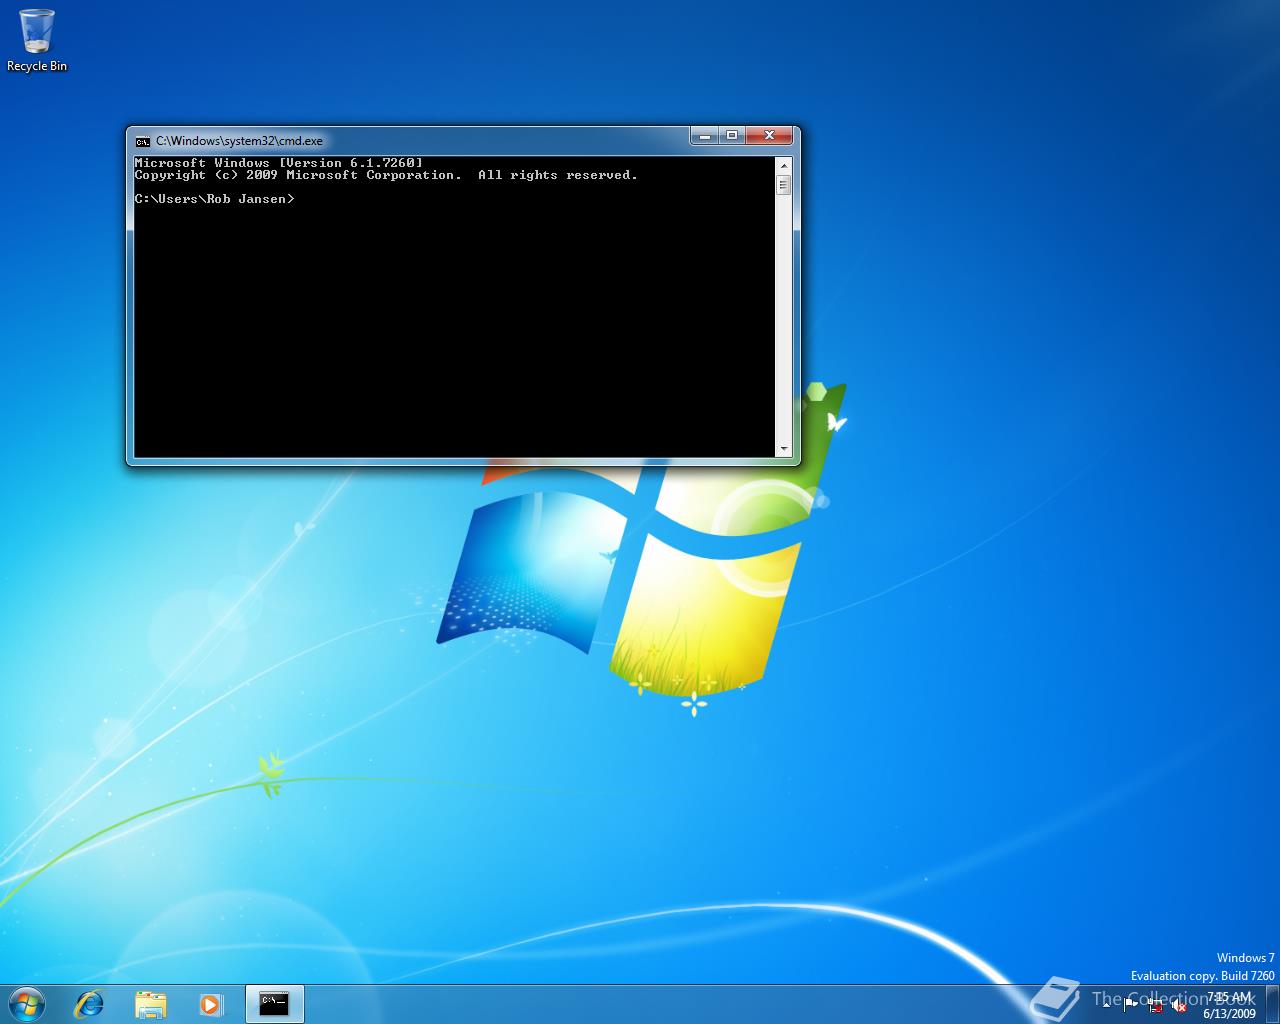Image resolution: width=1280 pixels, height=1024 pixels.
Task: Open Action Center flag tray icon
Action: 1131,1006
